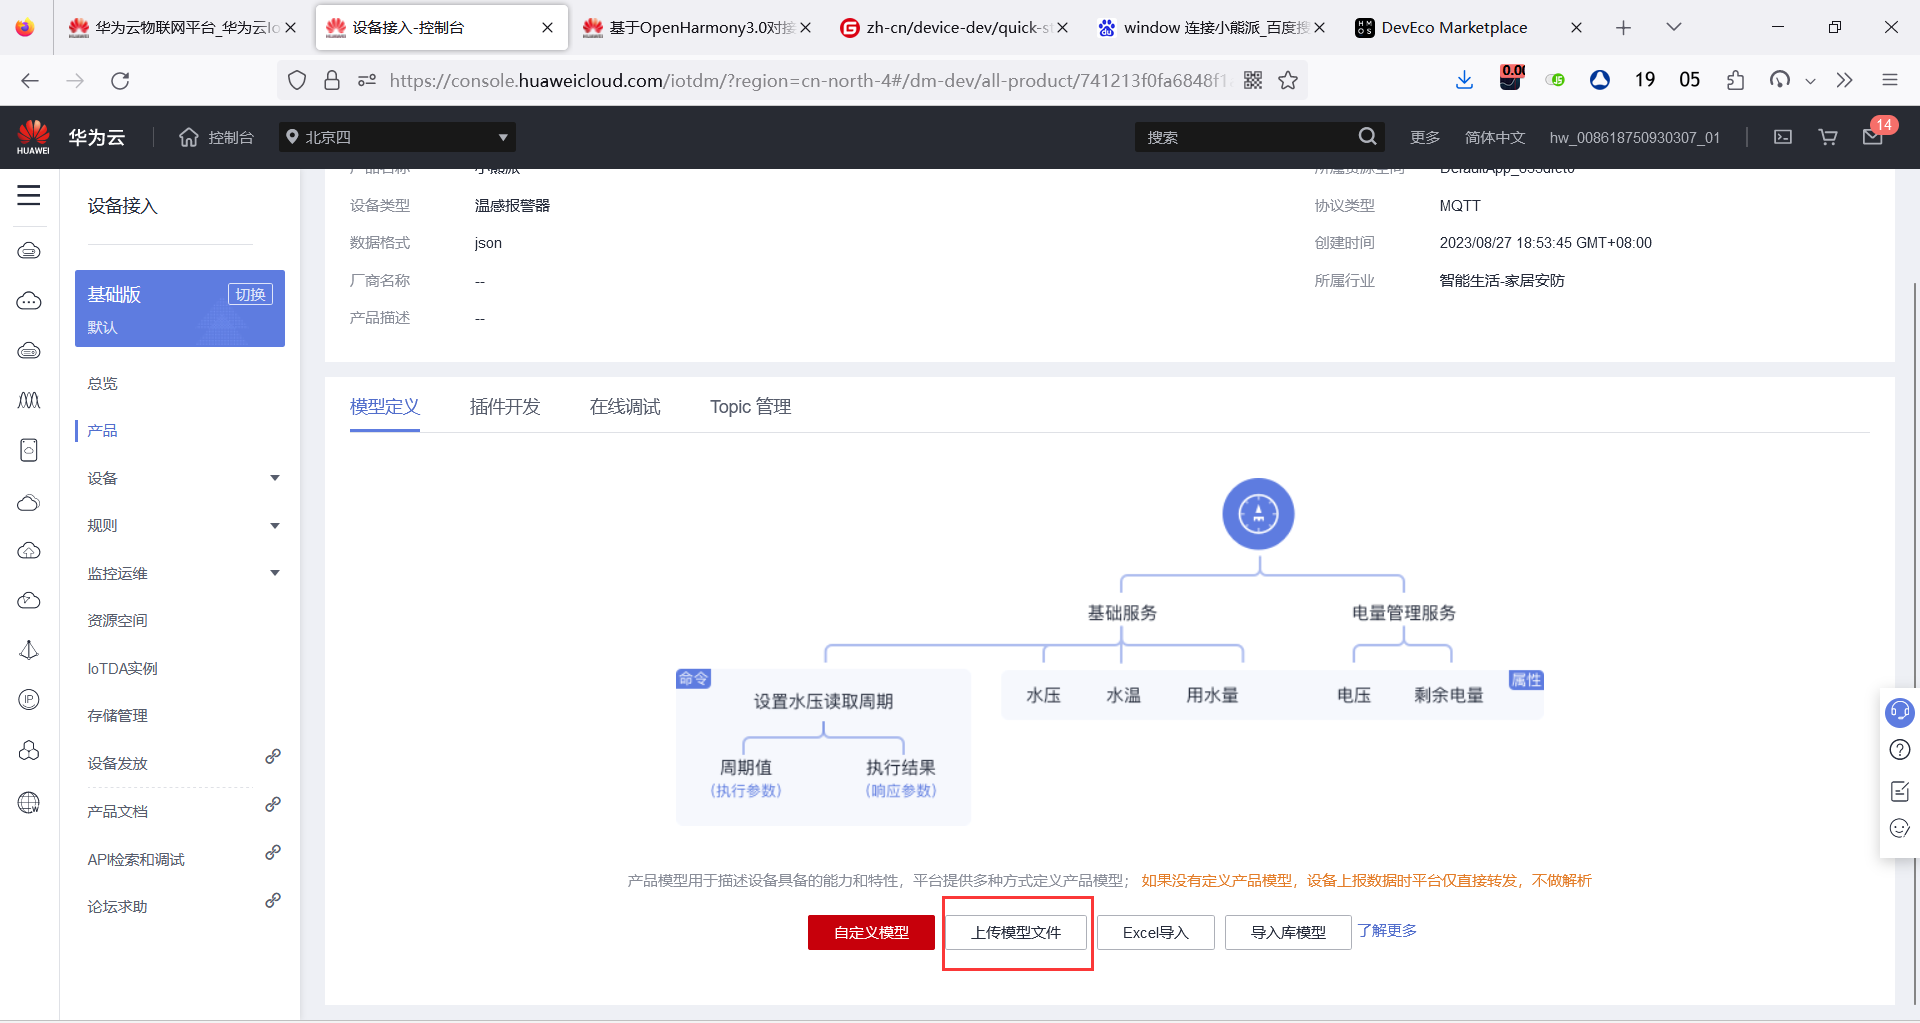Image resolution: width=1920 pixels, height=1023 pixels.
Task: Select the 用水量 property node
Action: coord(1212,695)
